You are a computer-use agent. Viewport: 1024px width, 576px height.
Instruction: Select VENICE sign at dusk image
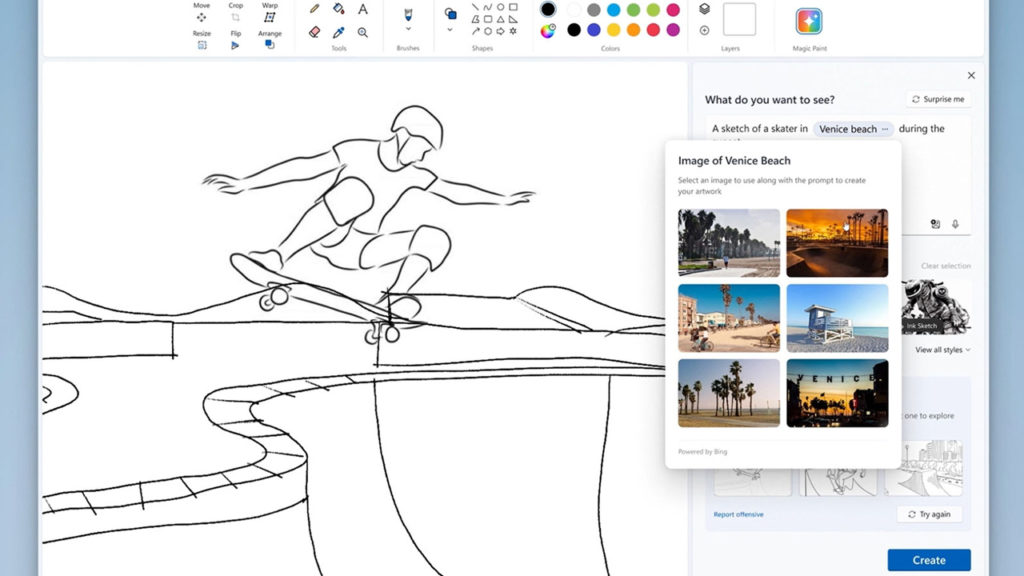point(837,393)
